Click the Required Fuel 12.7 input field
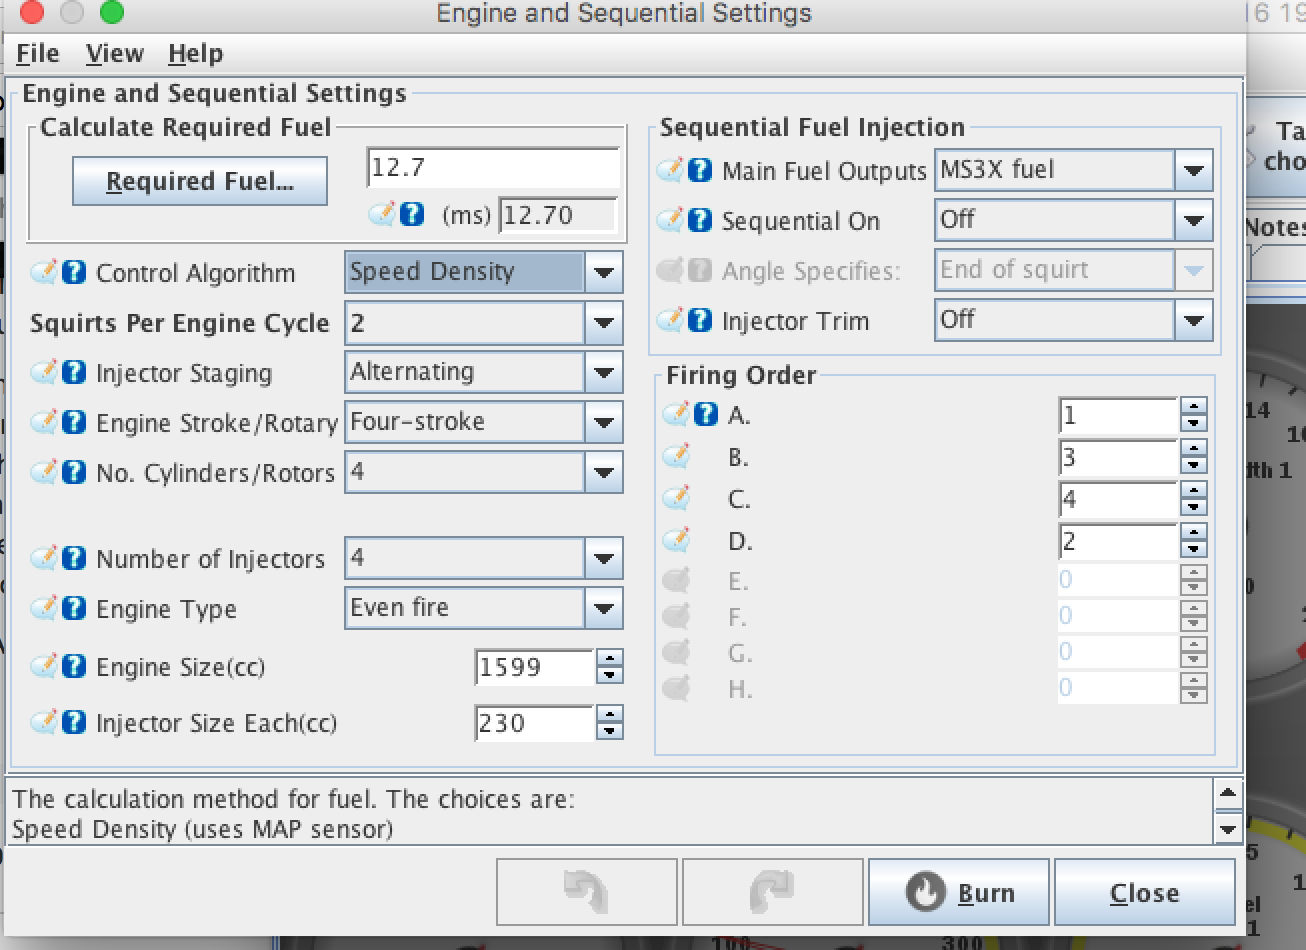This screenshot has width=1306, height=950. [493, 168]
